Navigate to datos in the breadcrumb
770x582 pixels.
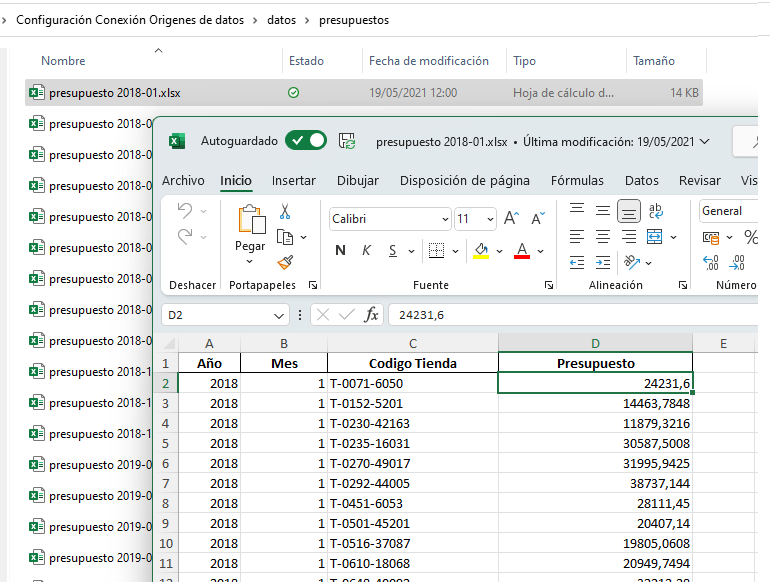[281, 20]
